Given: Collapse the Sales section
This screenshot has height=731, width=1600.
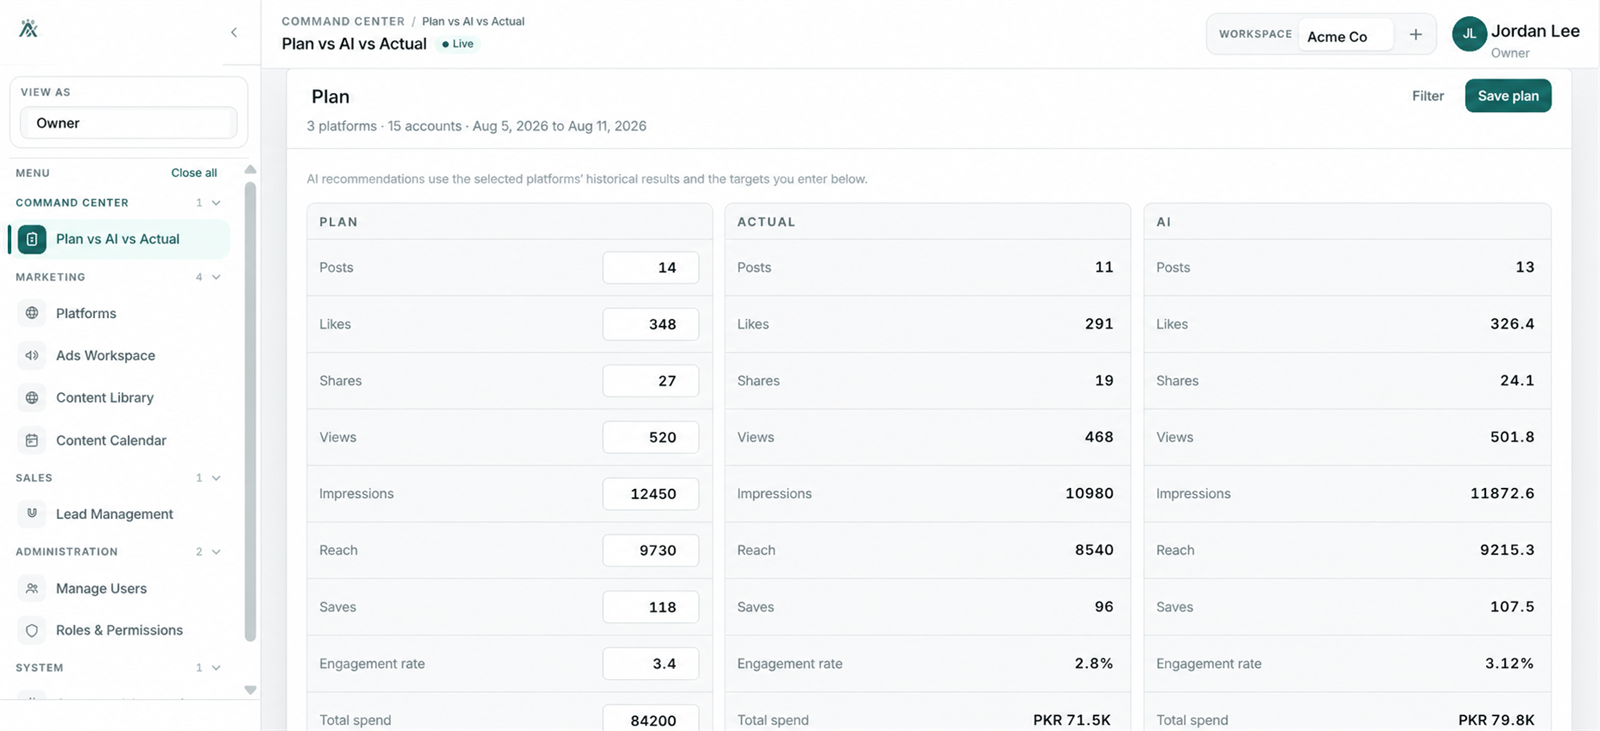Looking at the screenshot, I should point(216,478).
